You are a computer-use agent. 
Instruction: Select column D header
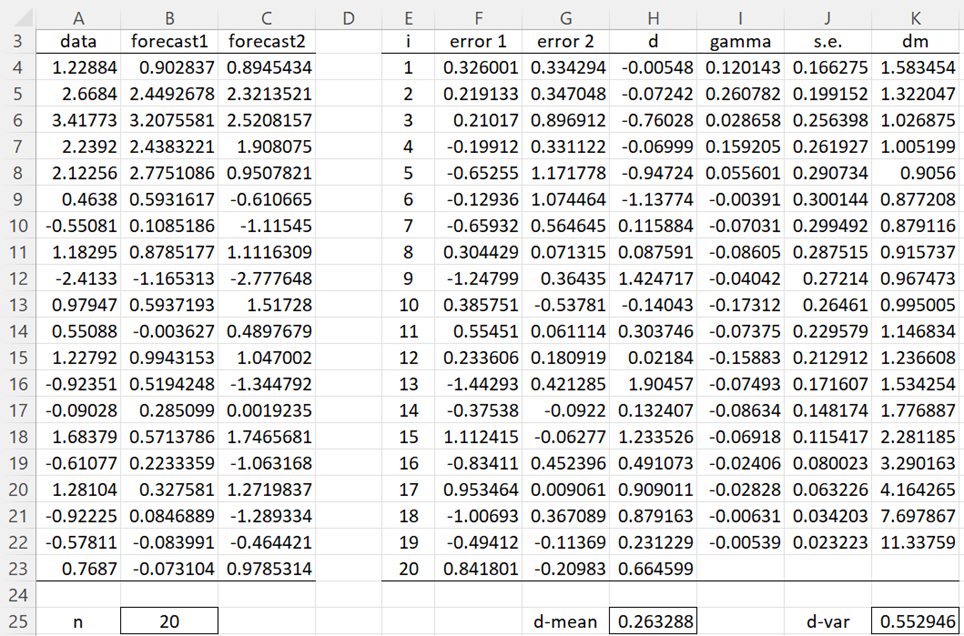coord(348,18)
